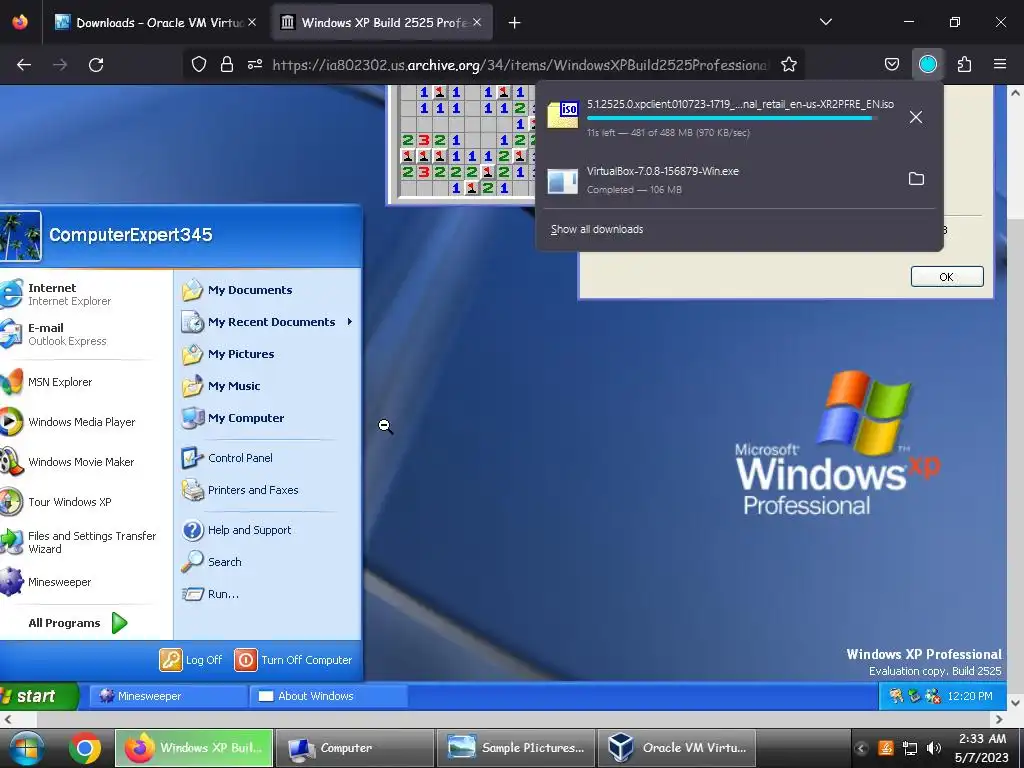Viewport: 1024px width, 768px height.
Task: Toggle the downloads panel toolbar icon
Action: pyautogui.click(x=927, y=64)
